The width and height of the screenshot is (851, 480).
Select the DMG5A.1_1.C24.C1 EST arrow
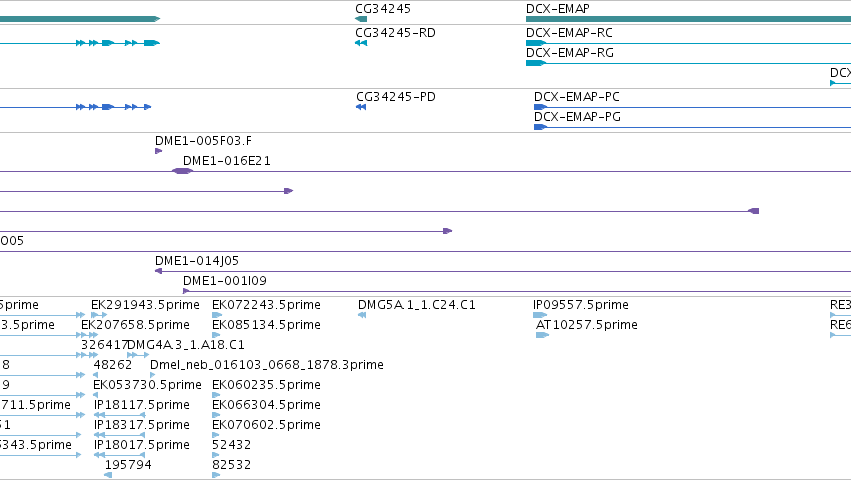(362, 315)
